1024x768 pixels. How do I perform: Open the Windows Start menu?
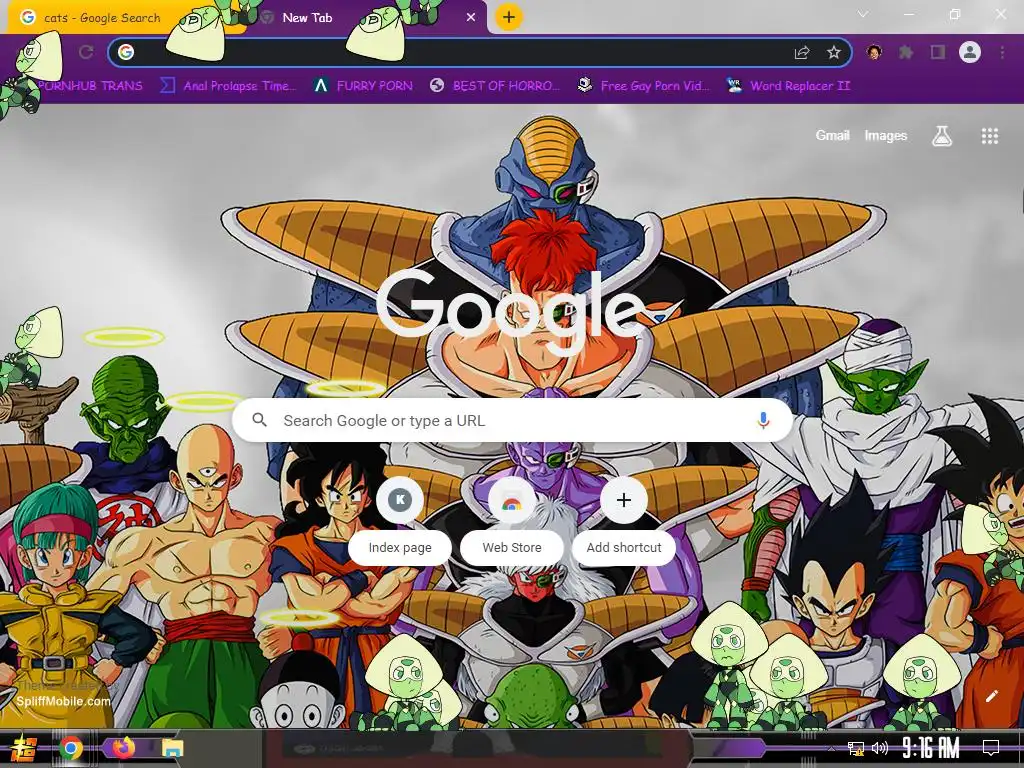pyautogui.click(x=22, y=748)
